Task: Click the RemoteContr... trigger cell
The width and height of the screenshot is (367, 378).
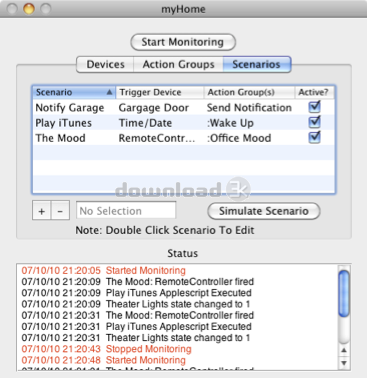Action: coord(157,138)
